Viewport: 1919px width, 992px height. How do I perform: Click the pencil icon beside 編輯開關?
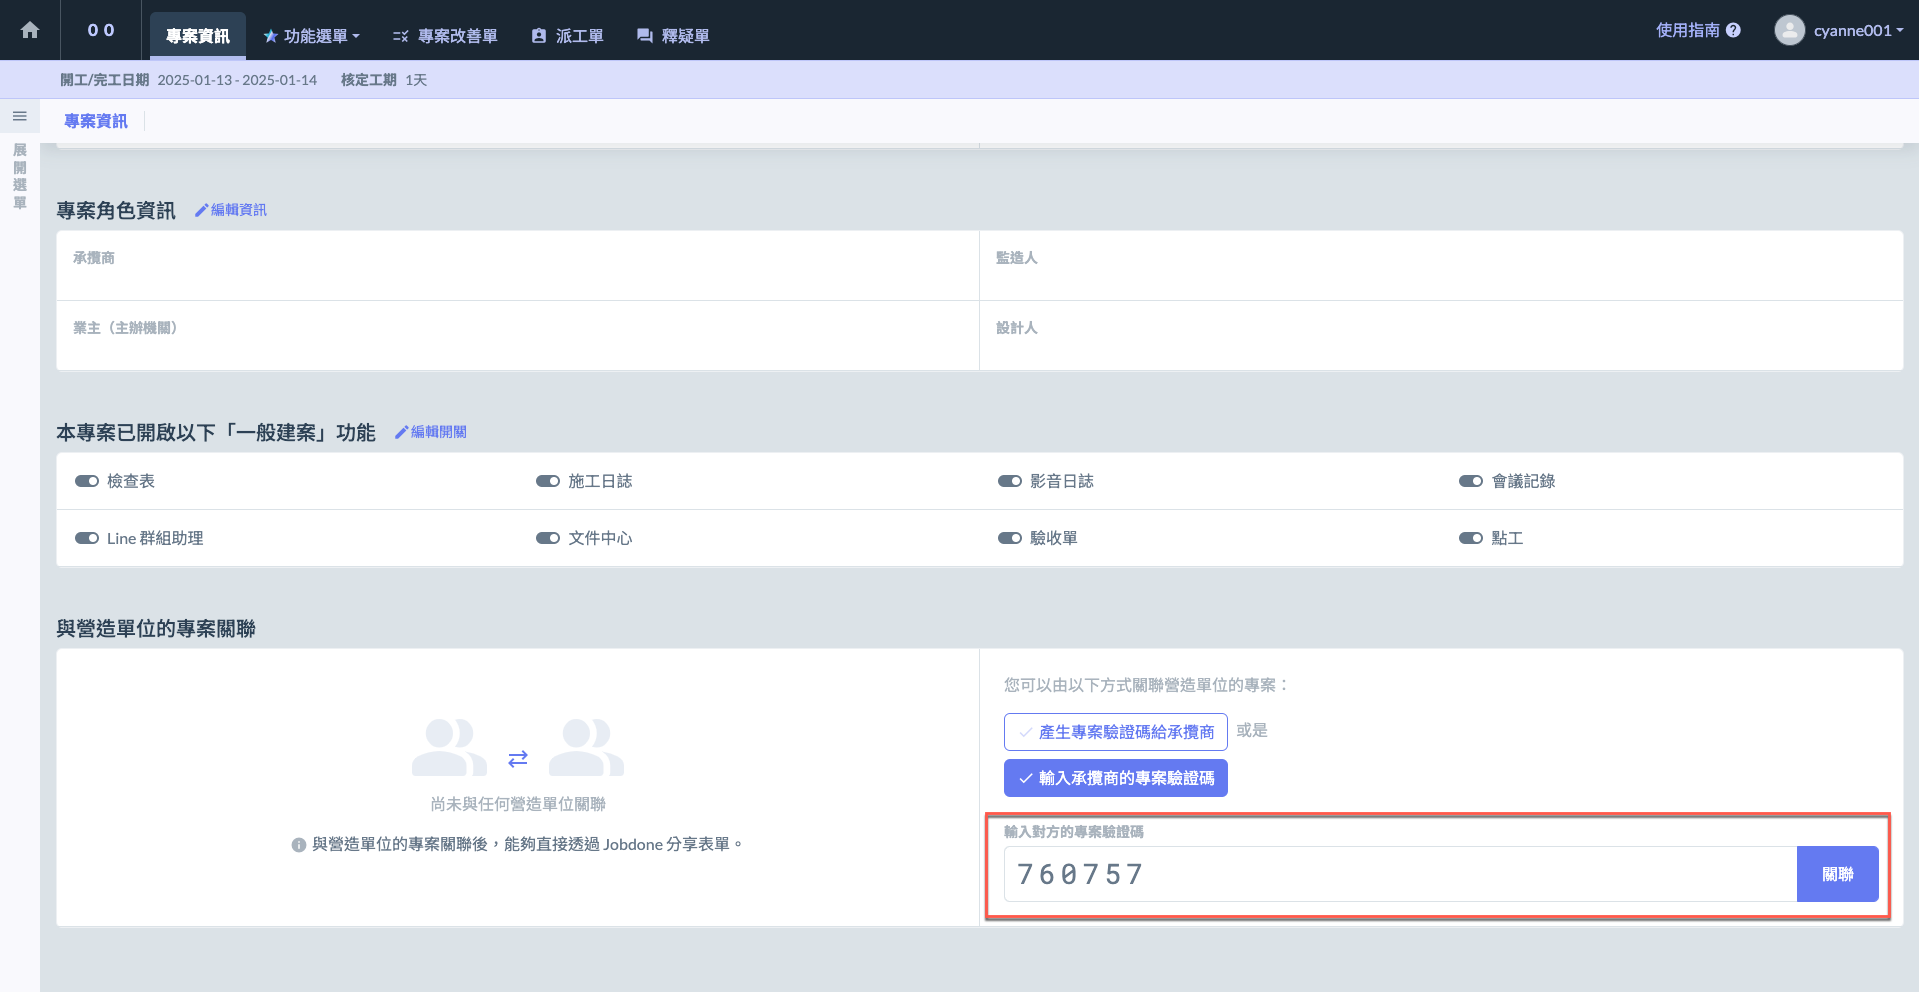[x=401, y=432]
